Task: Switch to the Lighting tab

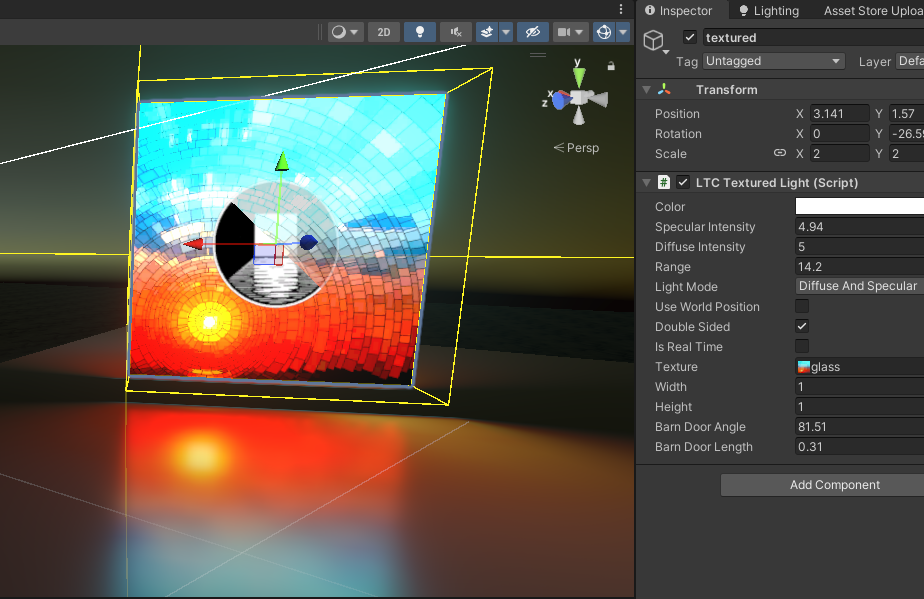Action: tap(768, 11)
